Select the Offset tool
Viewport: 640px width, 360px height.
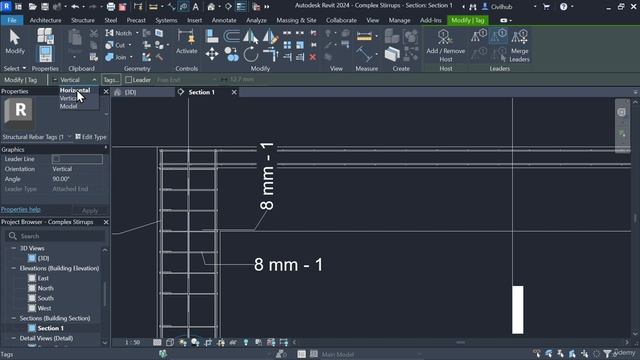tap(231, 36)
